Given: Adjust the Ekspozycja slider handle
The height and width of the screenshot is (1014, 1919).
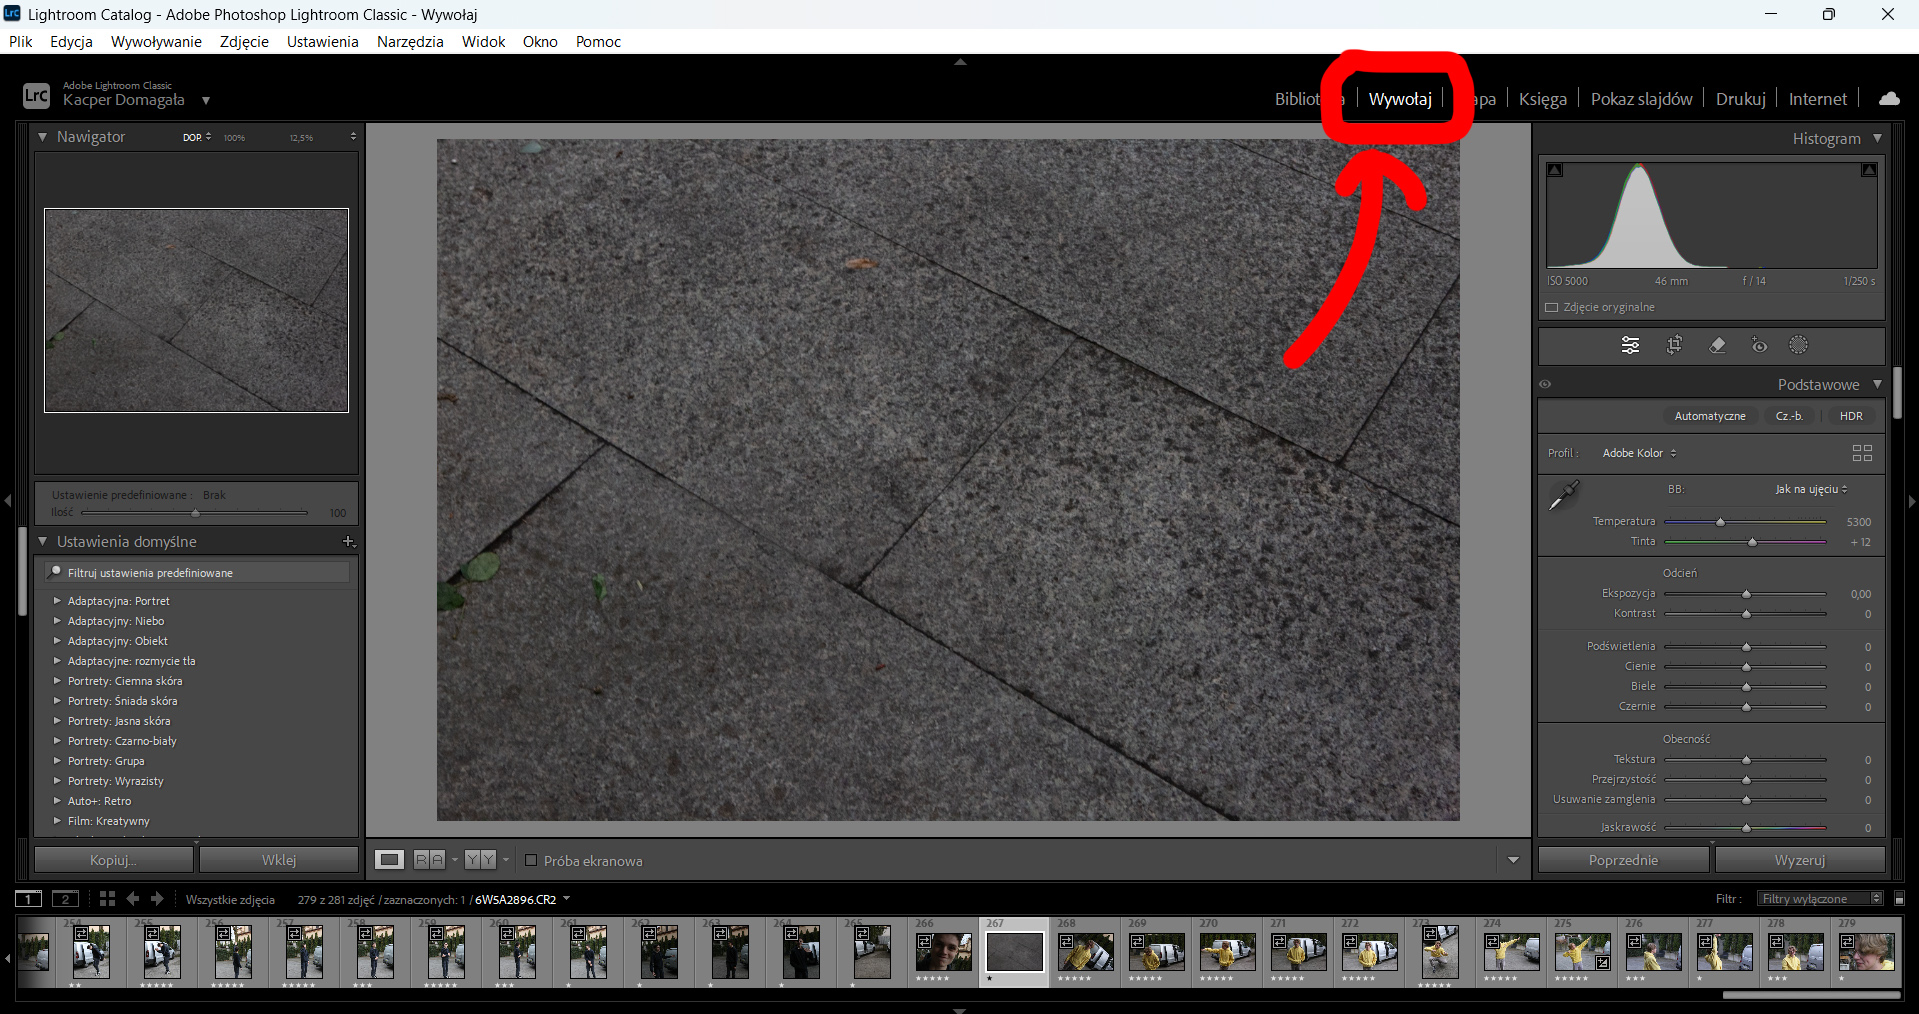Looking at the screenshot, I should tap(1746, 594).
